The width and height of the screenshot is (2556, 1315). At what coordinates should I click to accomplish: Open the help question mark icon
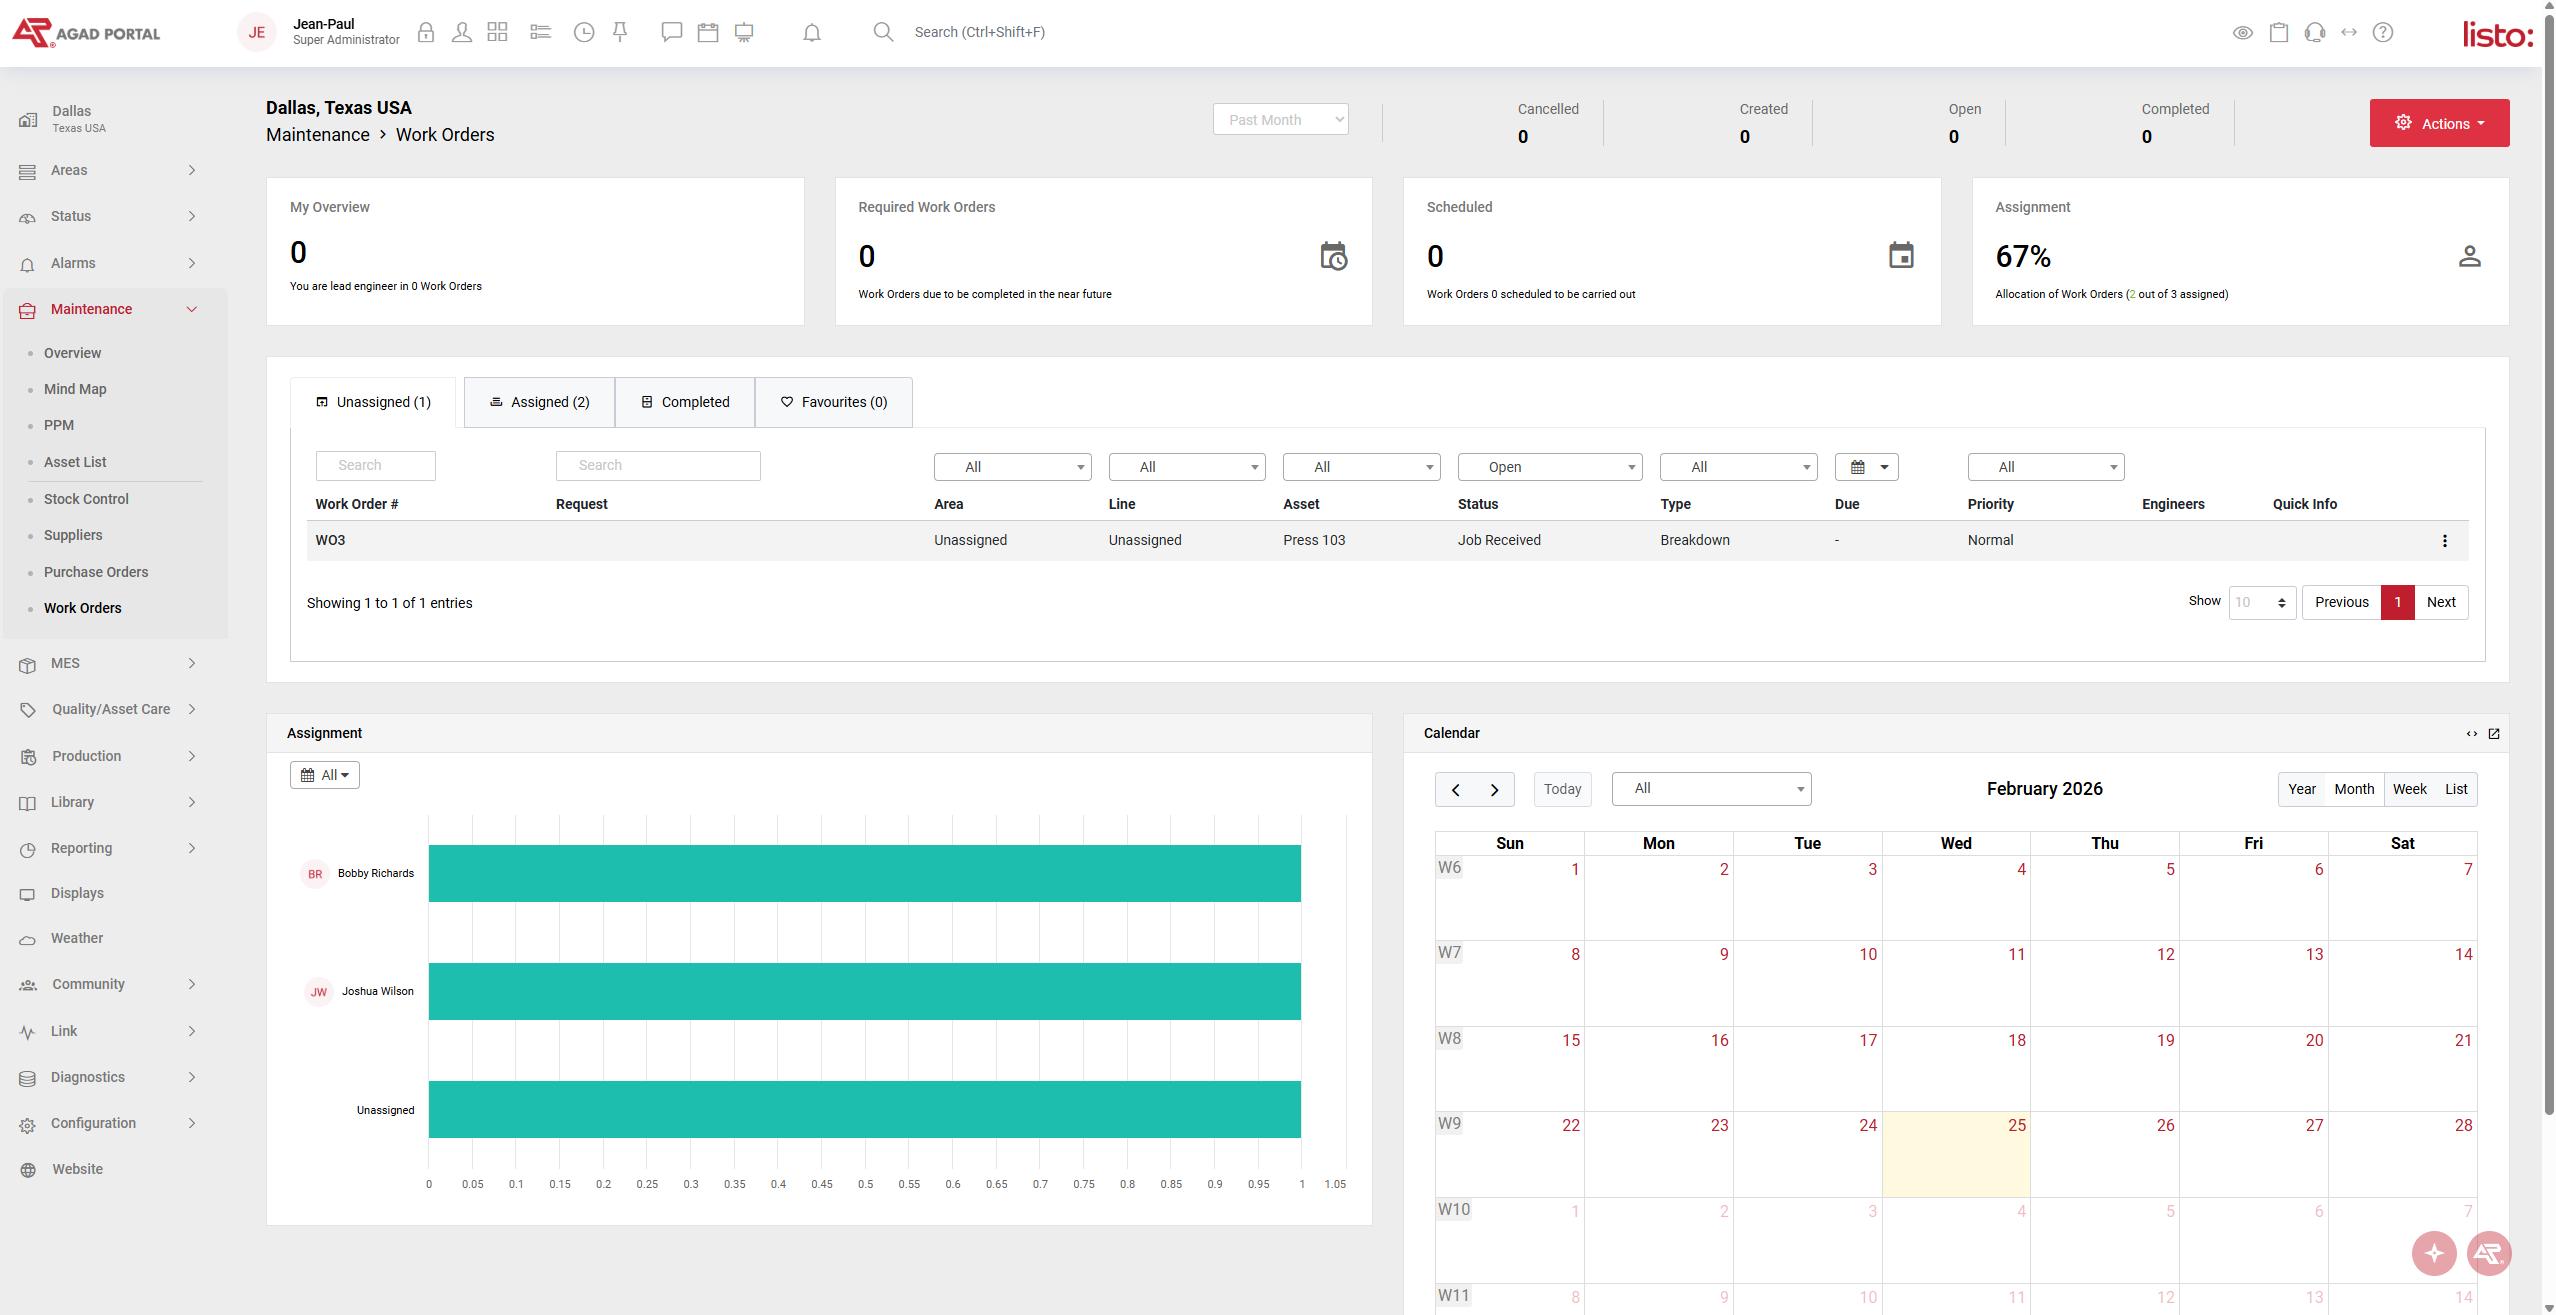point(2383,33)
